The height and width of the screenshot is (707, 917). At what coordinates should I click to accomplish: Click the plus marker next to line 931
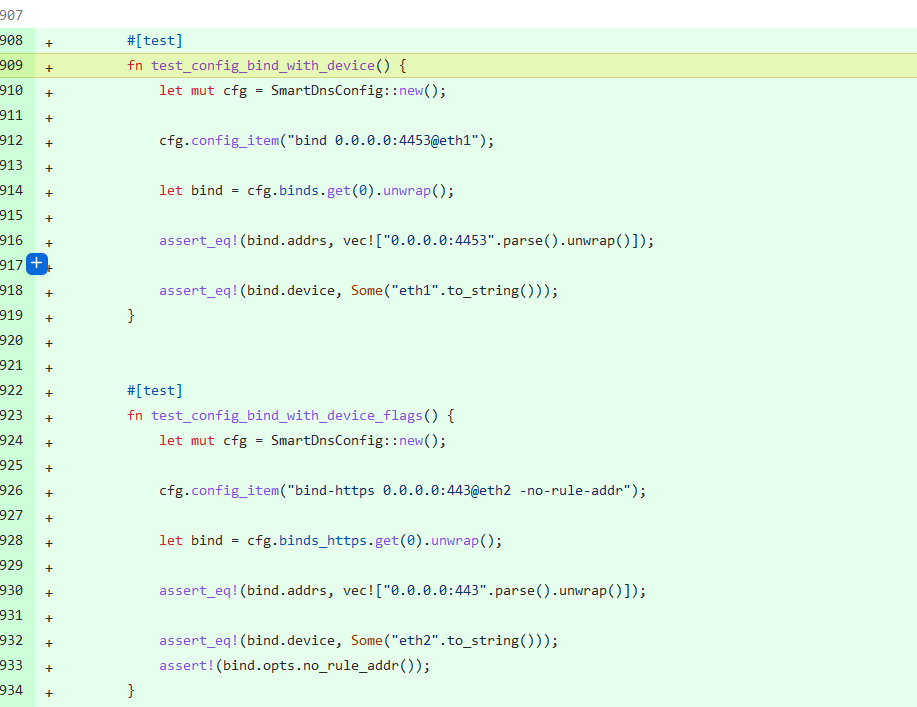click(48, 616)
